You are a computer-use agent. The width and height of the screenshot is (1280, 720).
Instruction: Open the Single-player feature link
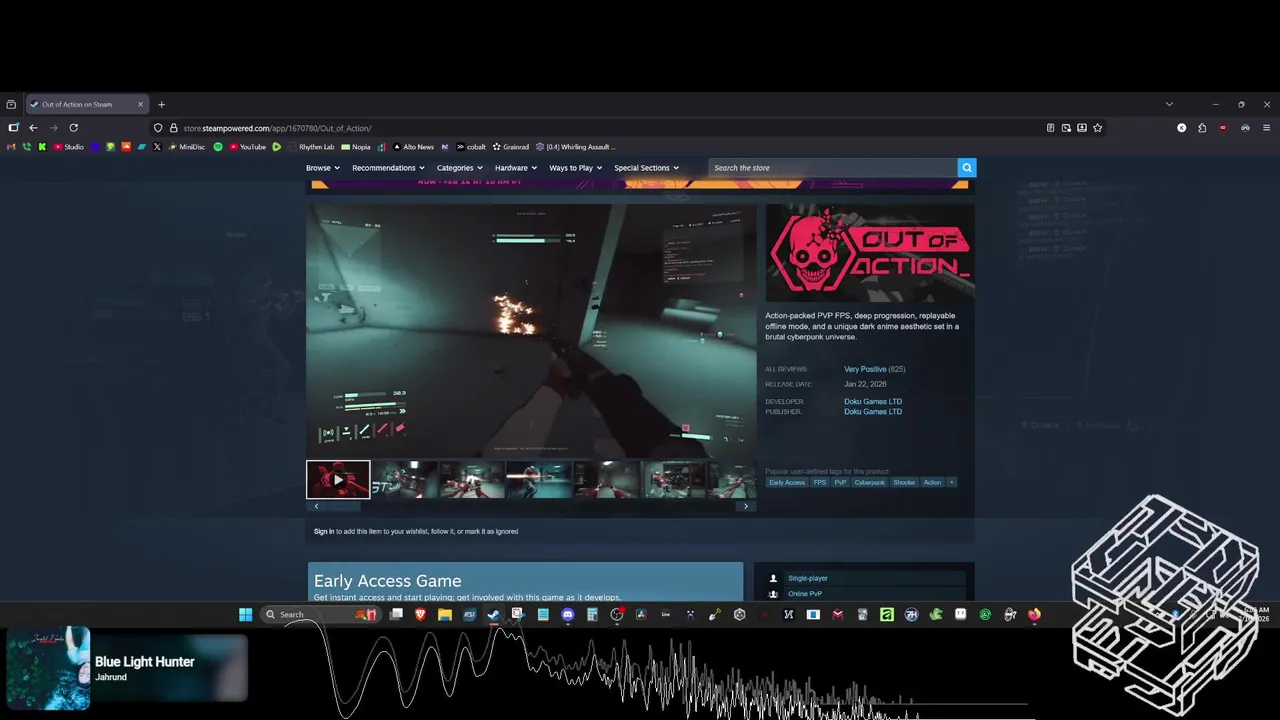(808, 578)
